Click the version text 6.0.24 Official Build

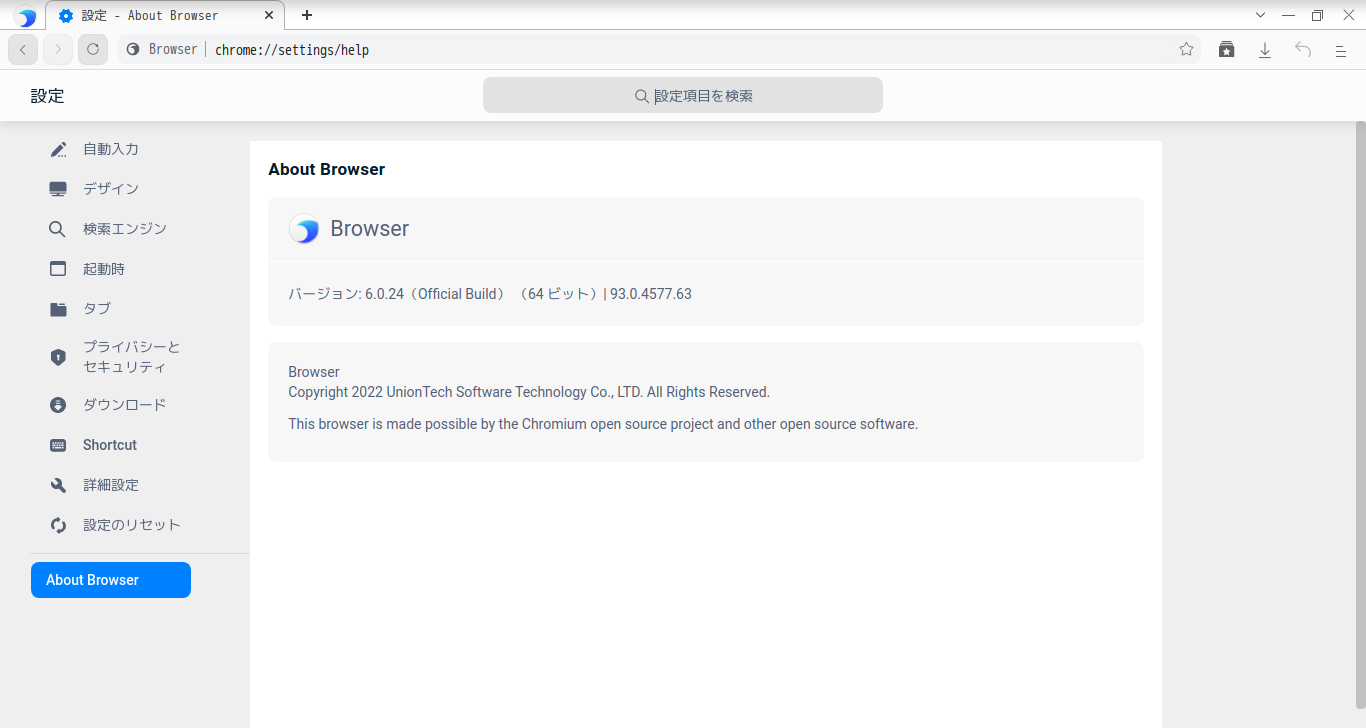tap(490, 294)
